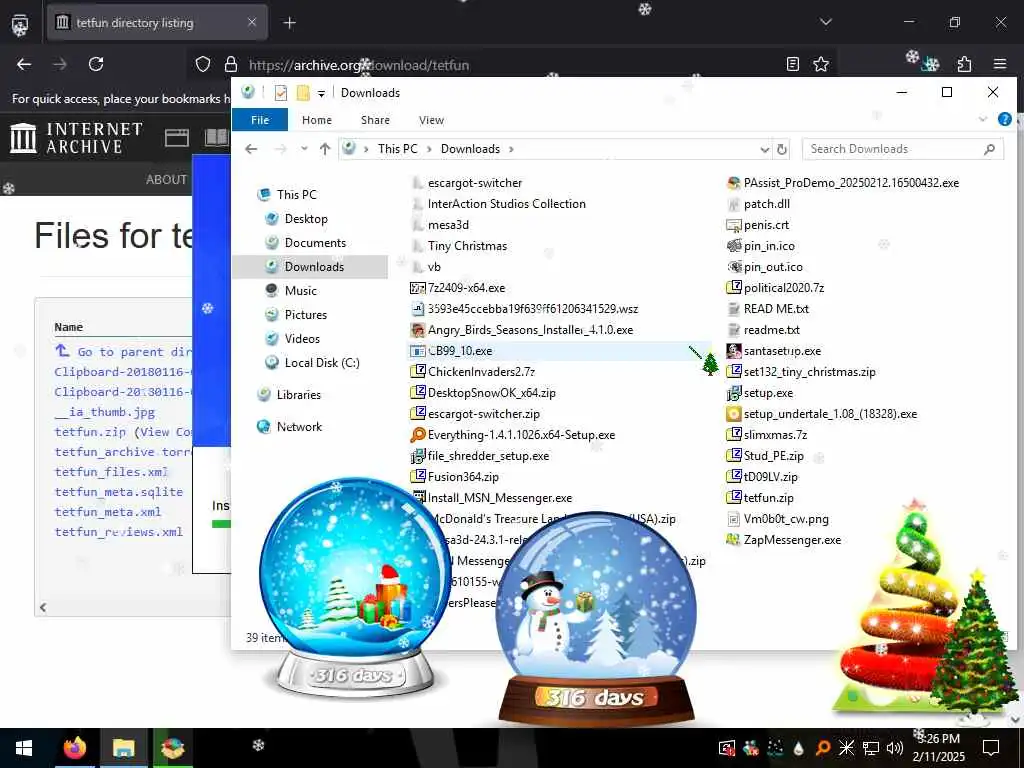
Task: Expand chevron after Downloads in address bar
Action: (511, 150)
